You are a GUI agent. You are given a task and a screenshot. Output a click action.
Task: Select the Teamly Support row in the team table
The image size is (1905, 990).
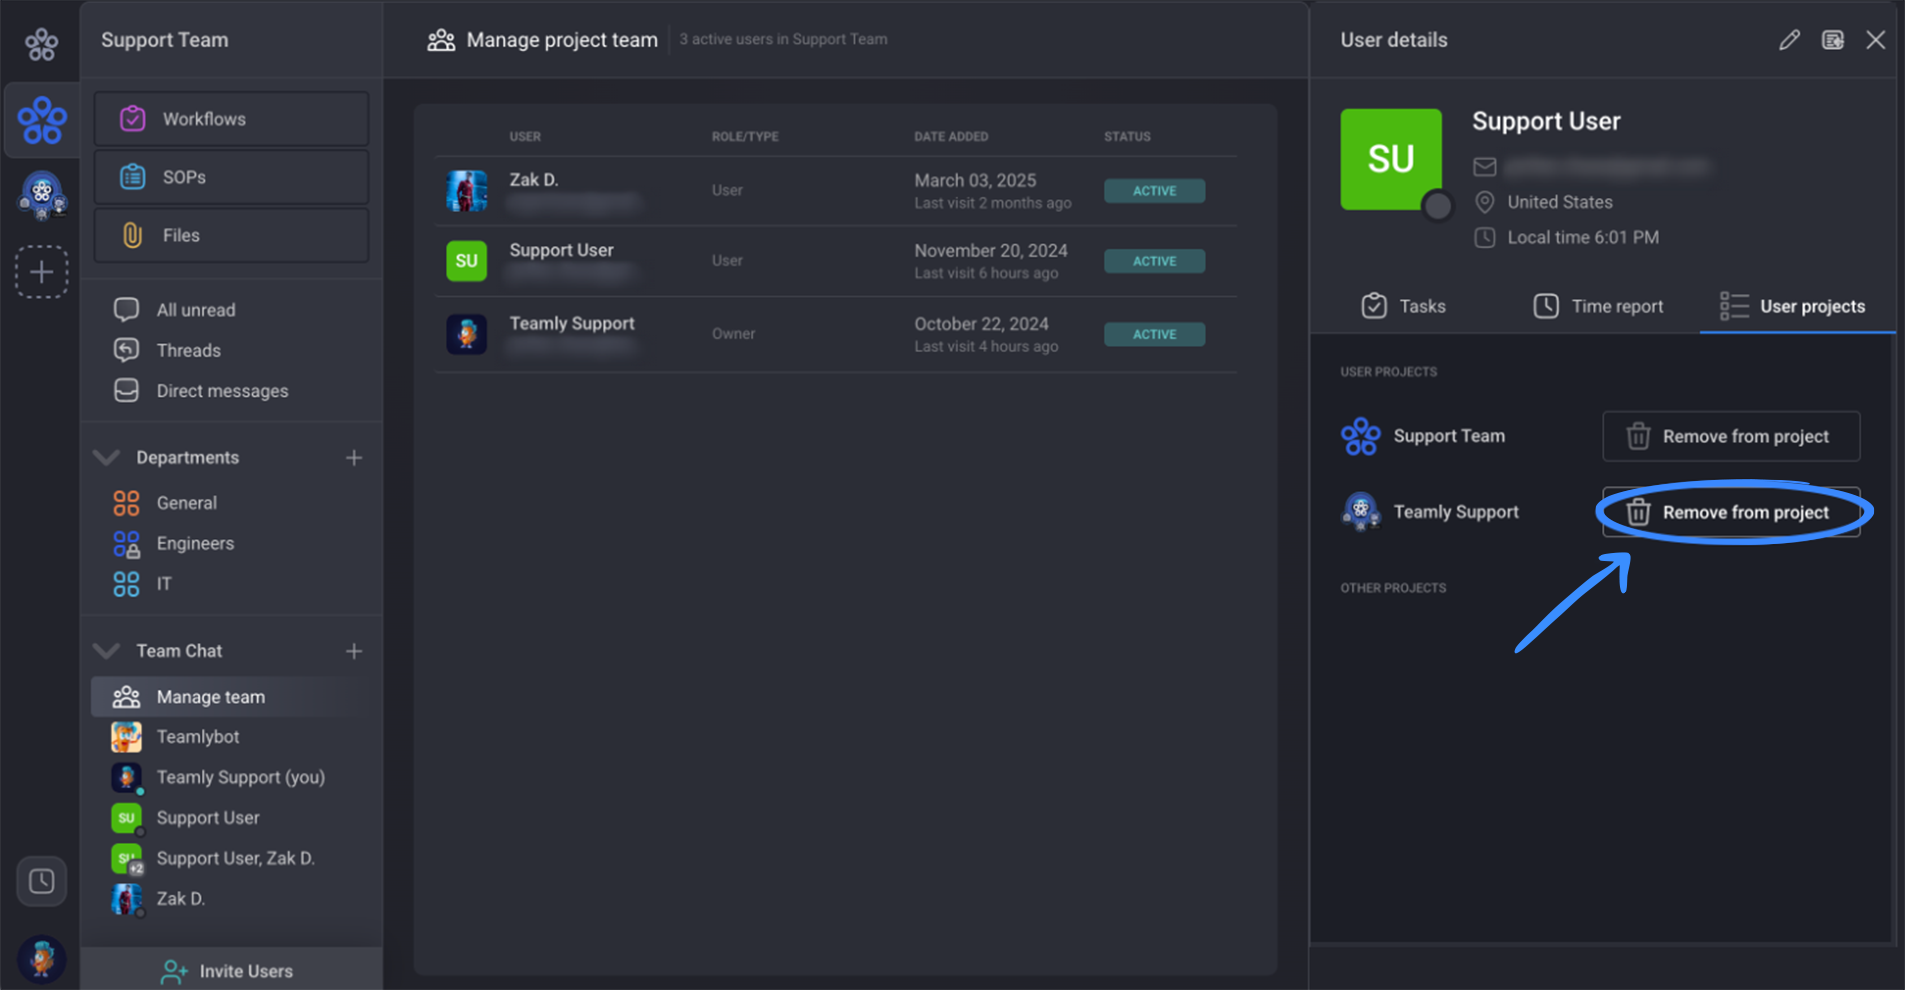pos(836,334)
